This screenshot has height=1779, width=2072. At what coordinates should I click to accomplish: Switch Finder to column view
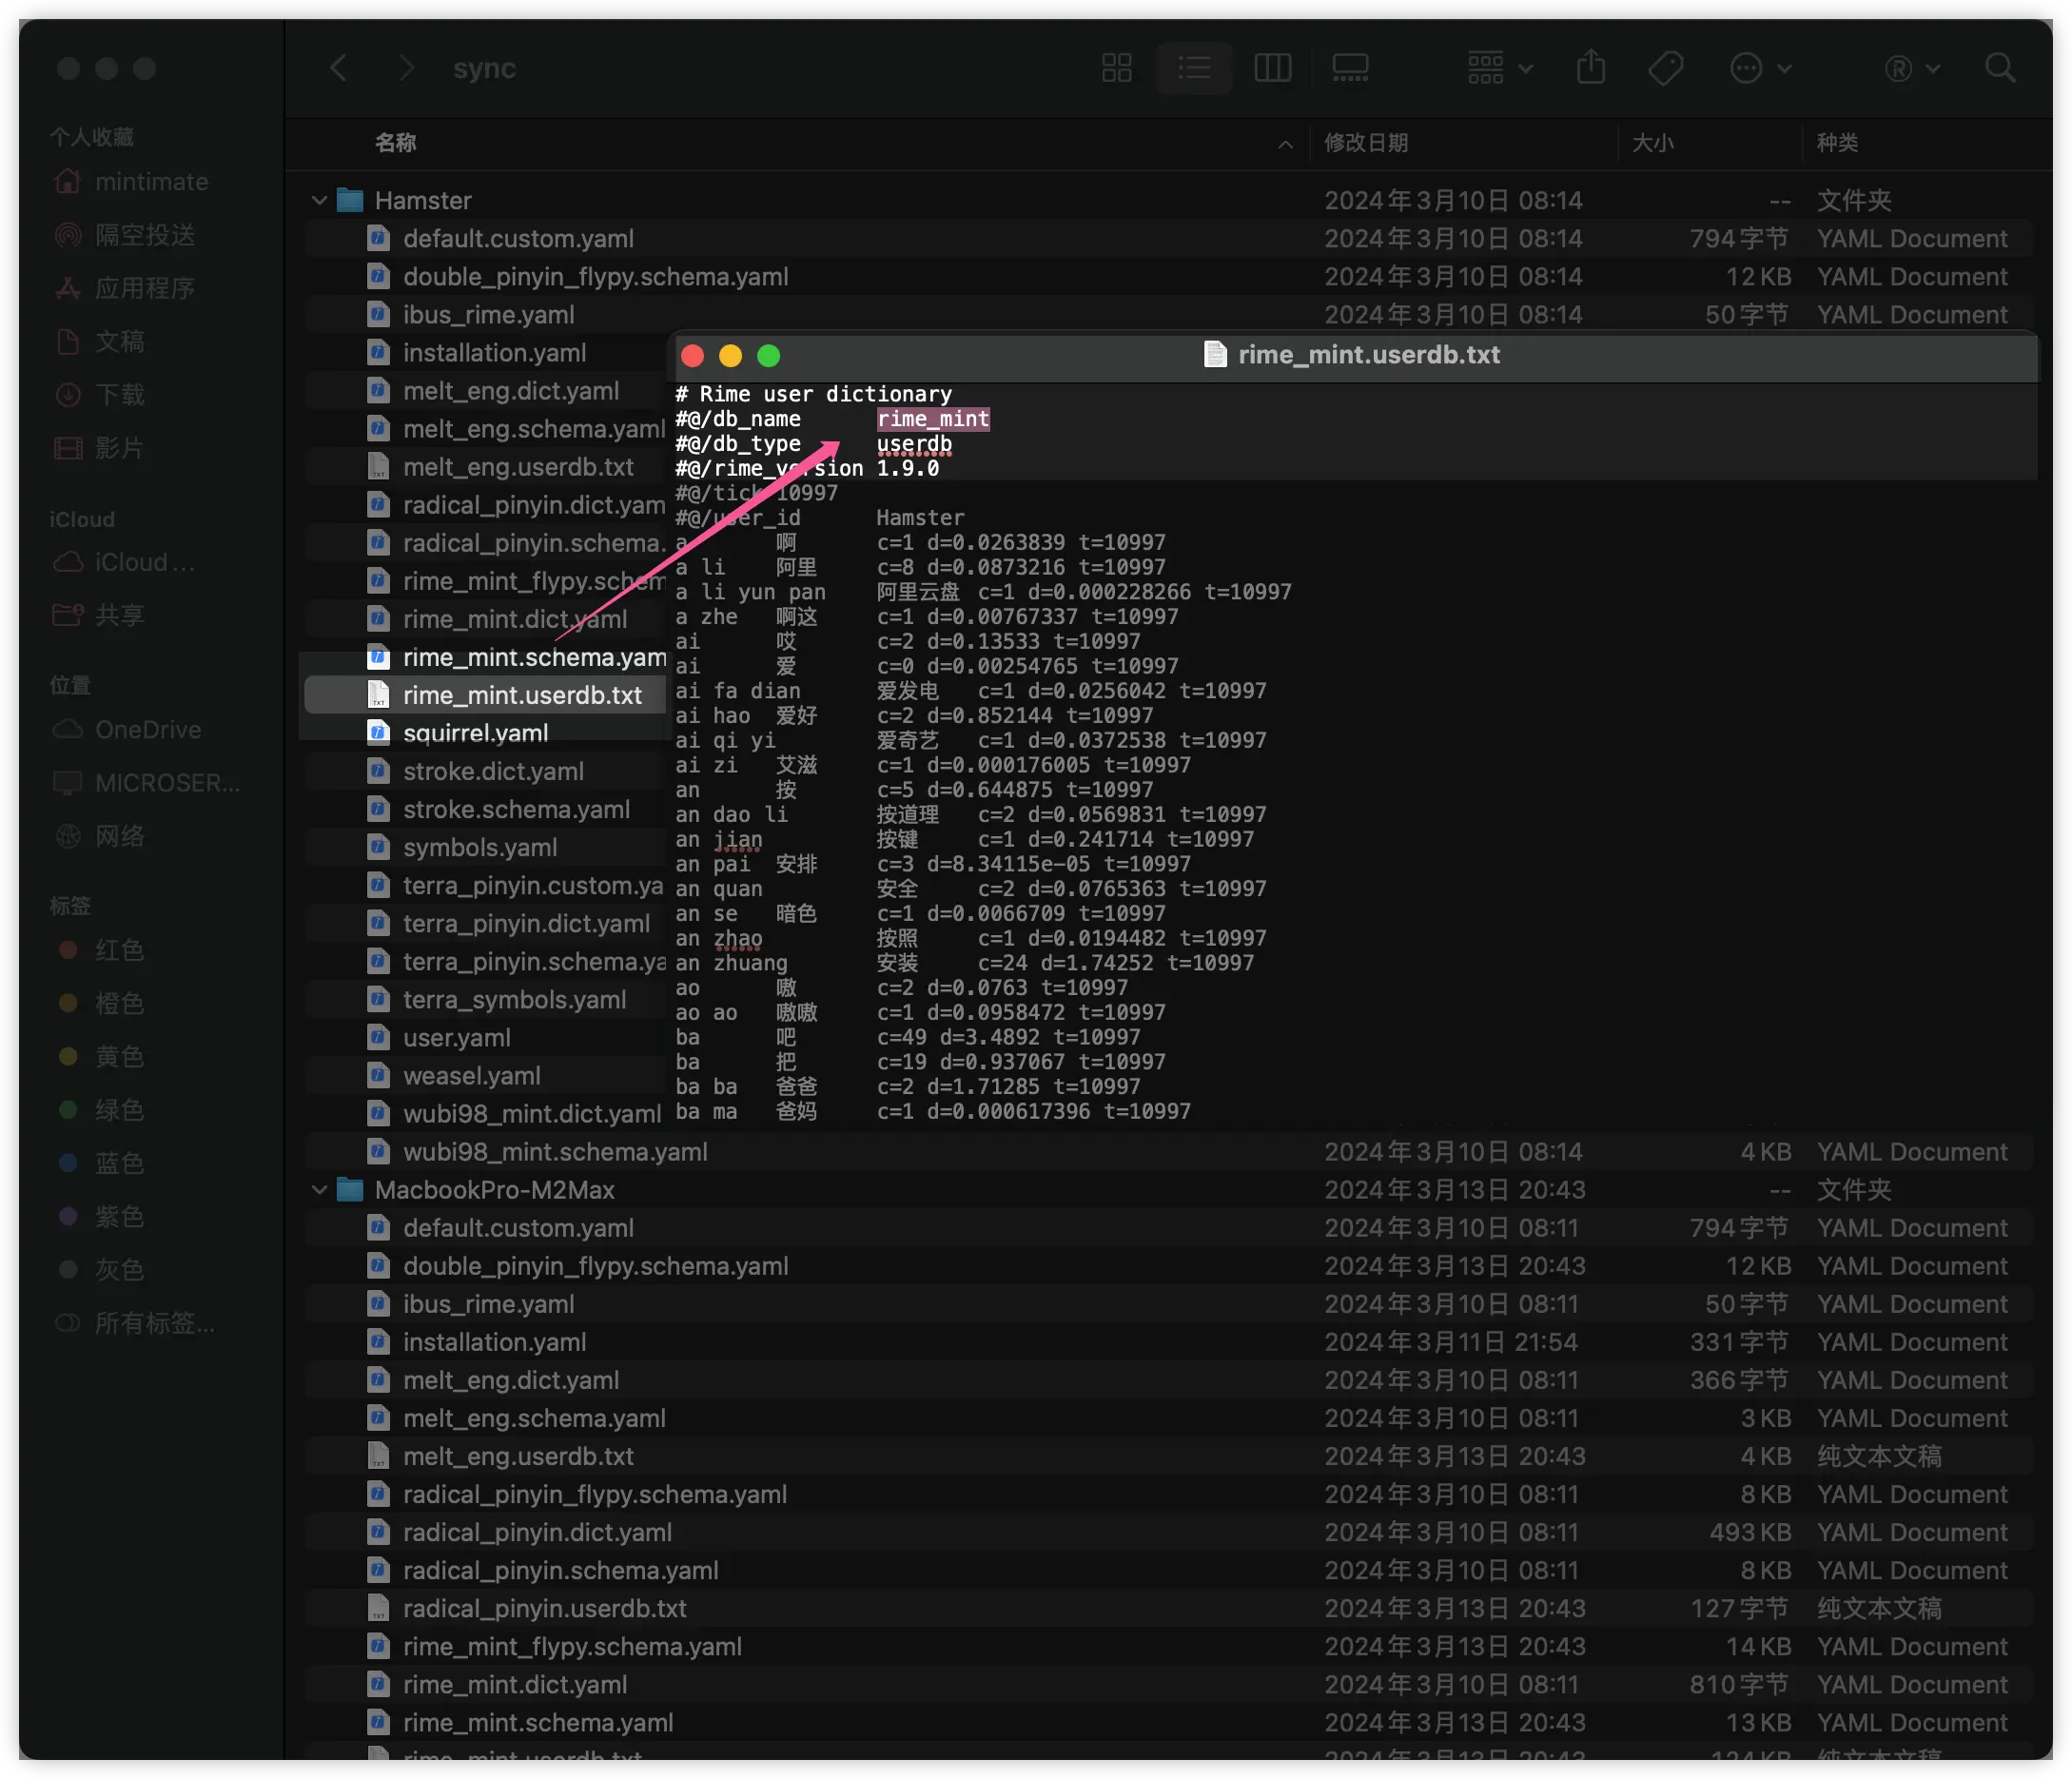coord(1272,68)
